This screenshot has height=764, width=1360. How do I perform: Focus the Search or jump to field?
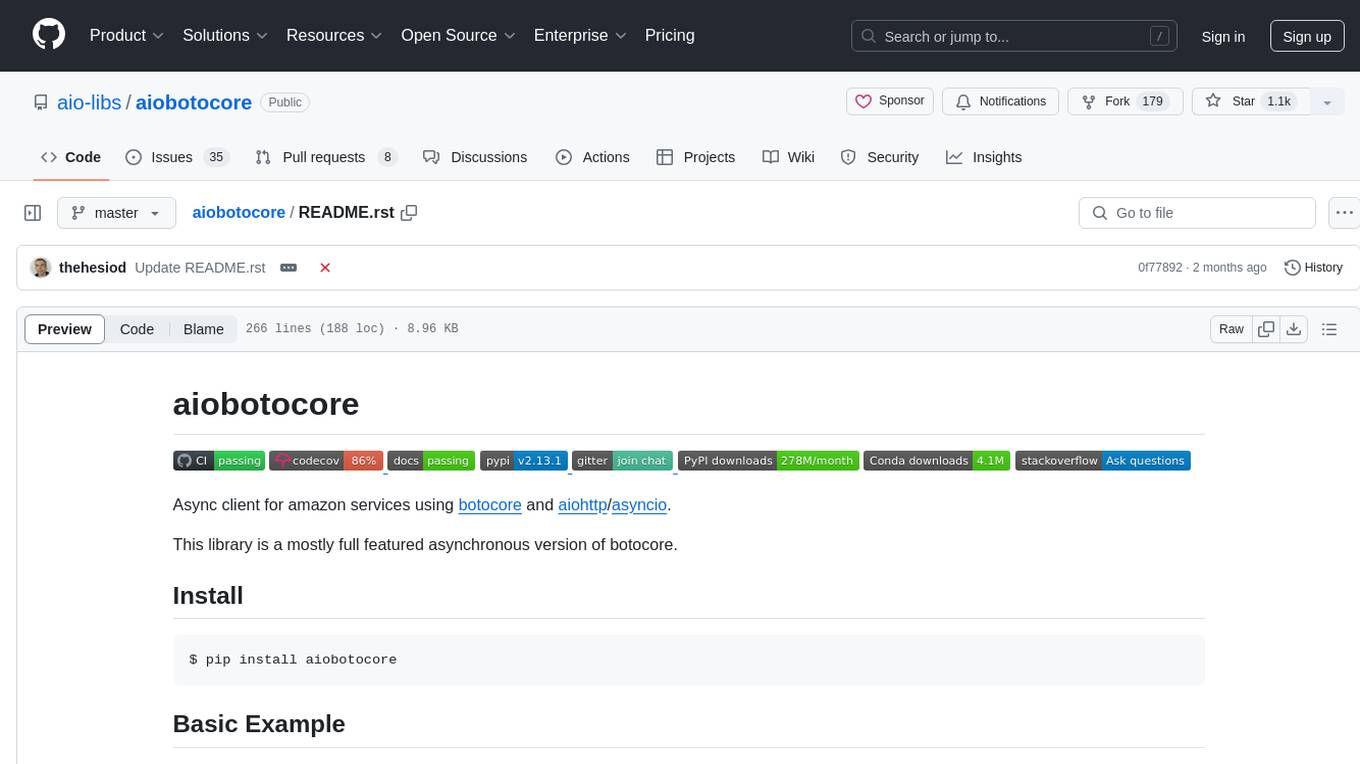click(1016, 36)
